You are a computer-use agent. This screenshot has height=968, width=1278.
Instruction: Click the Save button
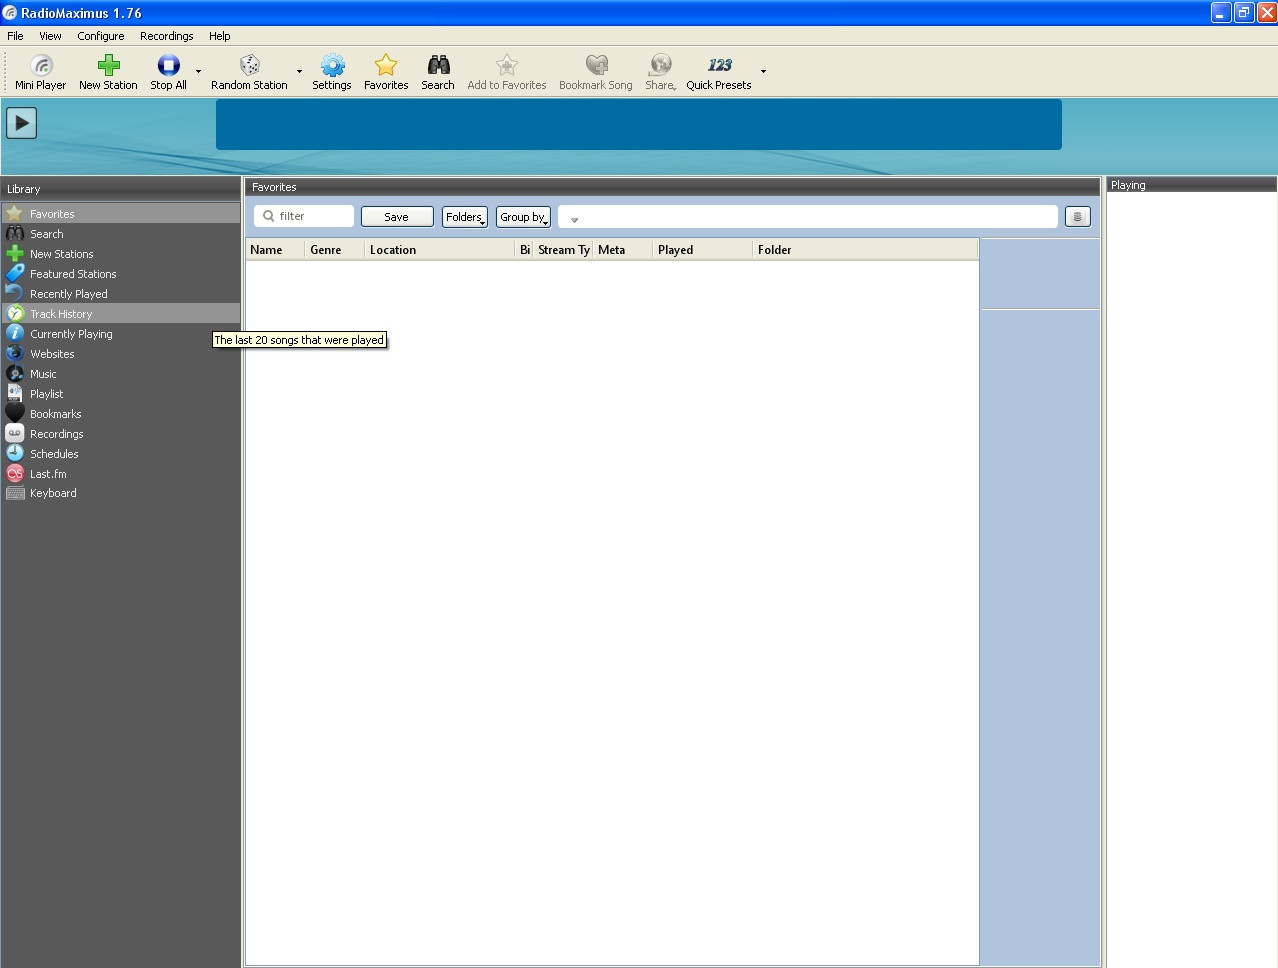397,217
